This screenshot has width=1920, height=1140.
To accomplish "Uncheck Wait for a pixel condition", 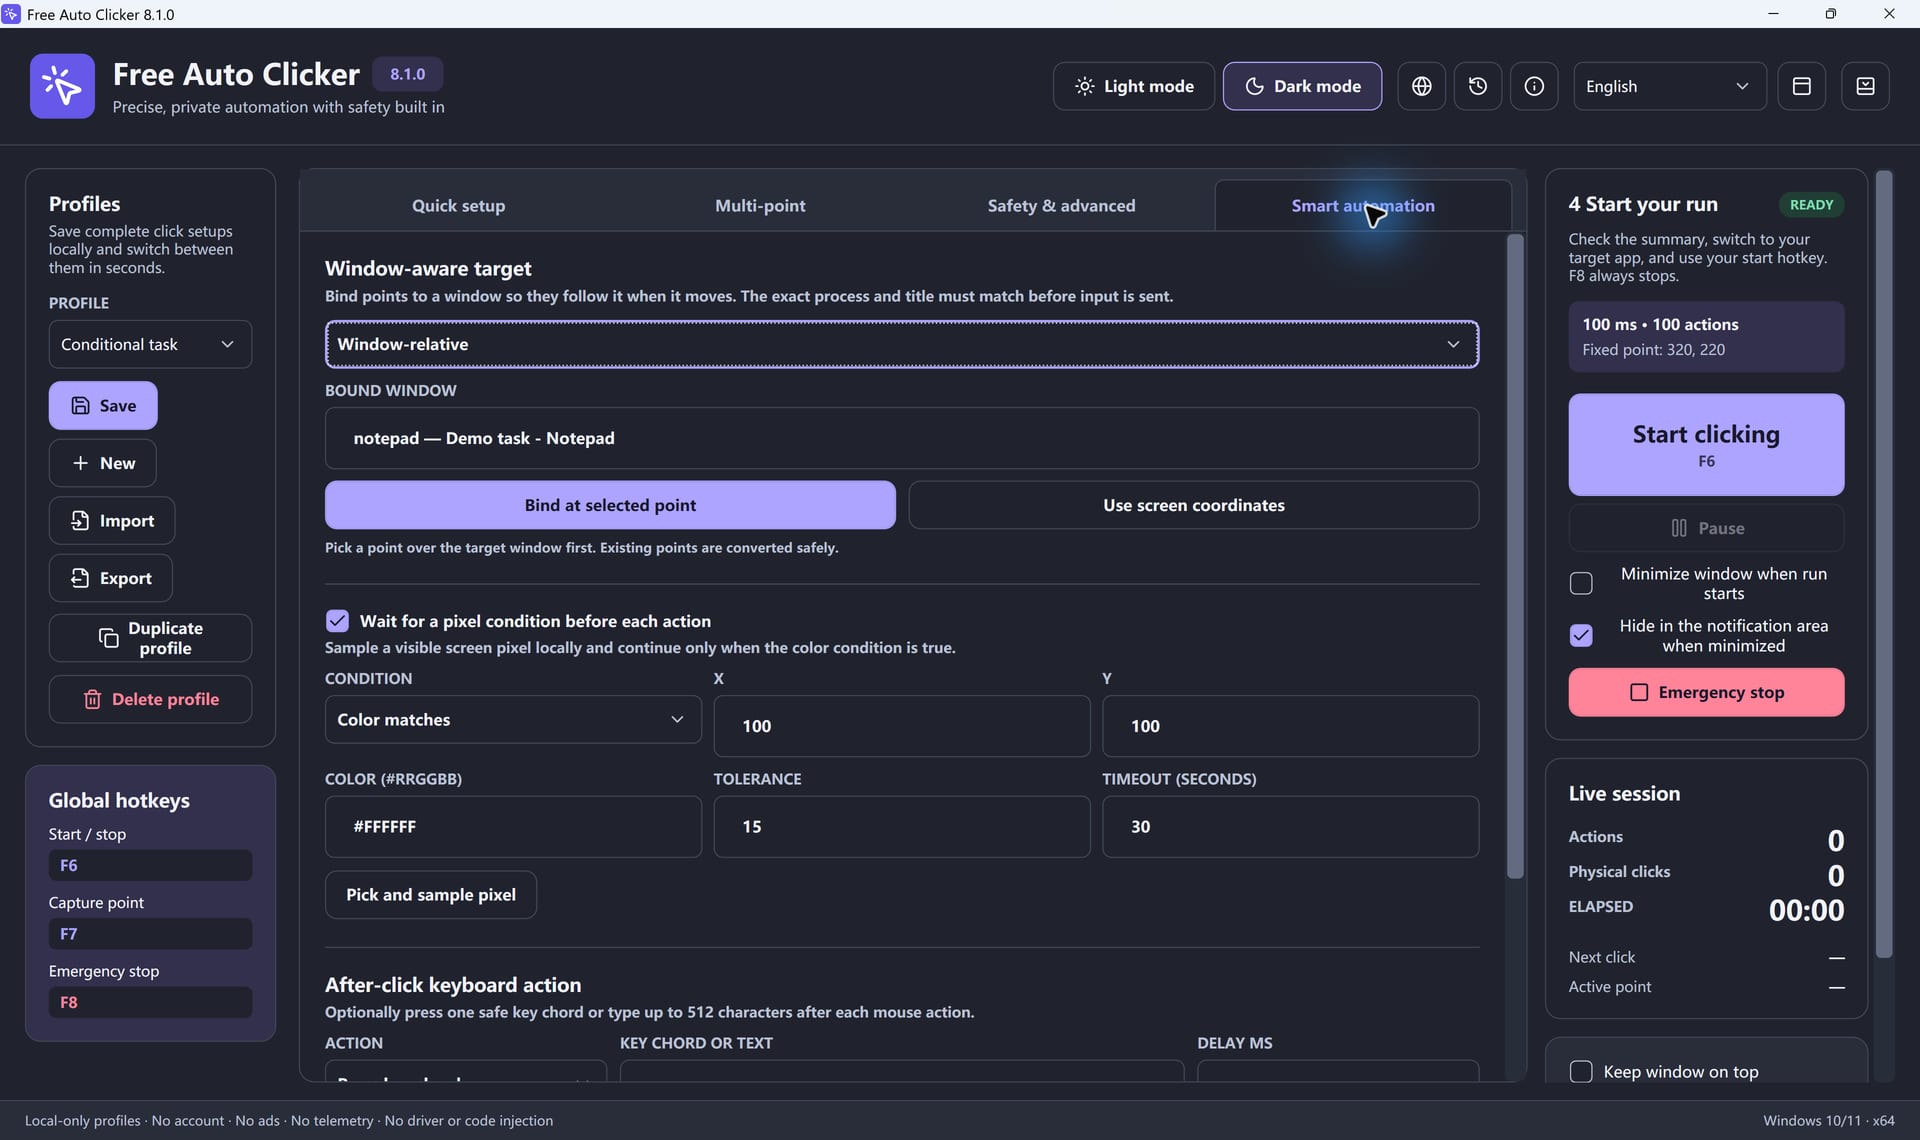I will tap(337, 621).
